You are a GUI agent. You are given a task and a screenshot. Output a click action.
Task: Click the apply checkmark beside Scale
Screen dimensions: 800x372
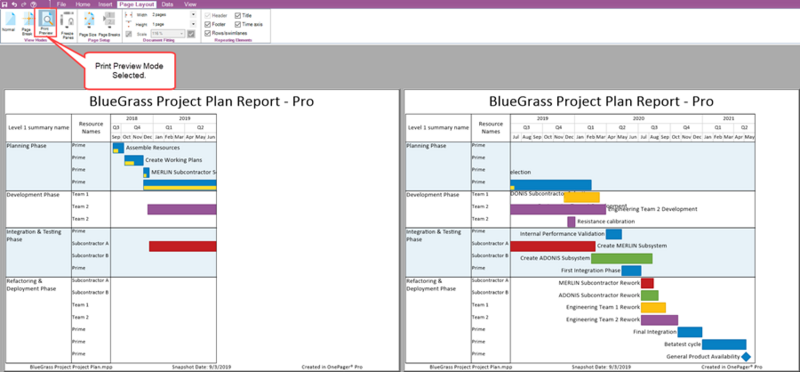click(x=191, y=34)
